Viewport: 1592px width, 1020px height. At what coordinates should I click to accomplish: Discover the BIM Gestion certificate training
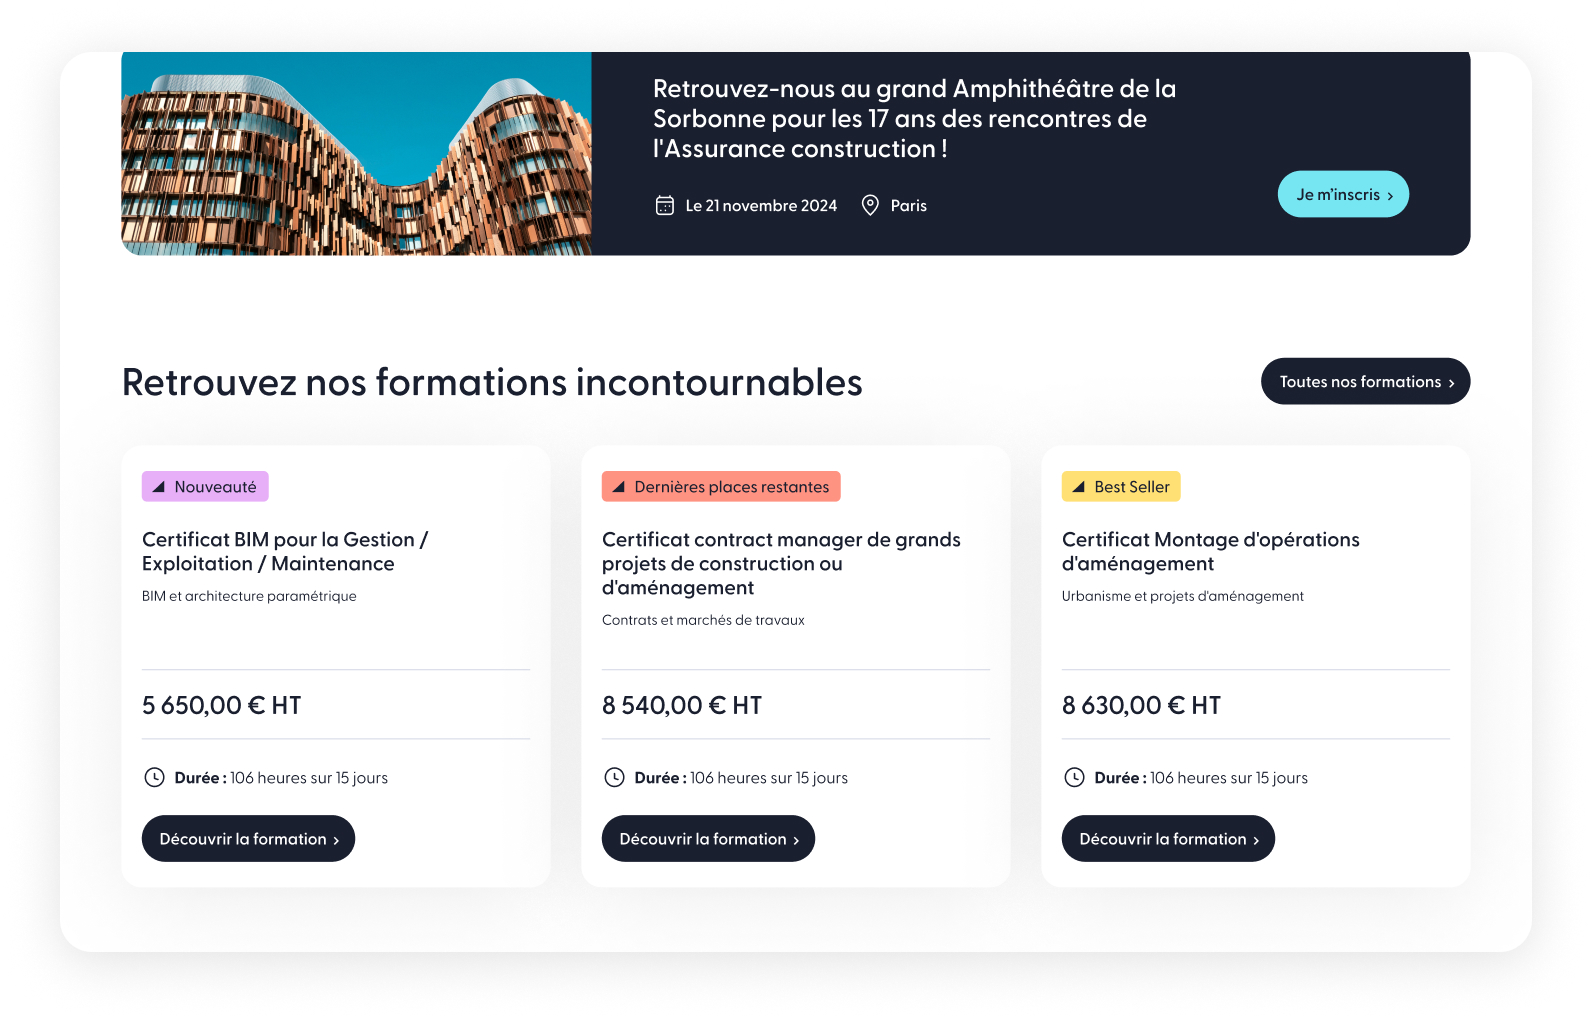click(248, 839)
